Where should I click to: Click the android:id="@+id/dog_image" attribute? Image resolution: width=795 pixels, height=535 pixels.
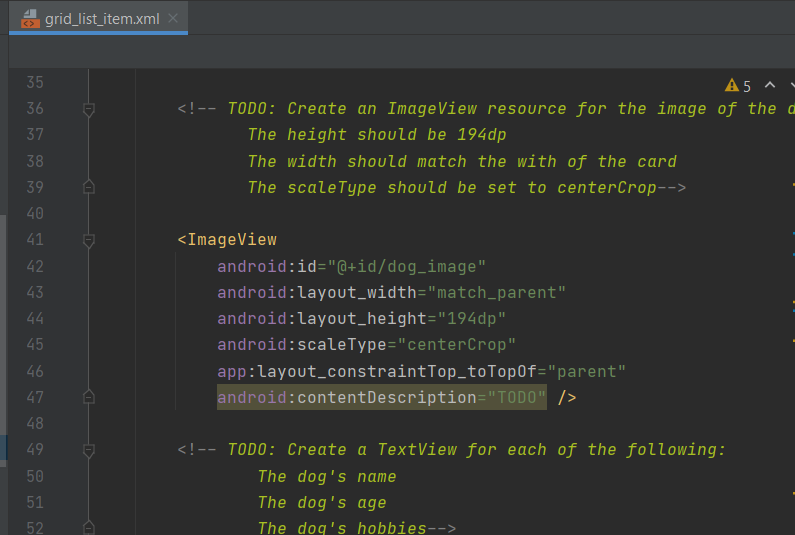351,266
